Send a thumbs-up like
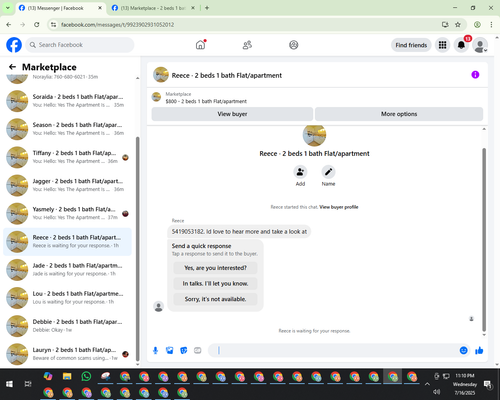The width and height of the screenshot is (500, 400). [x=479, y=350]
